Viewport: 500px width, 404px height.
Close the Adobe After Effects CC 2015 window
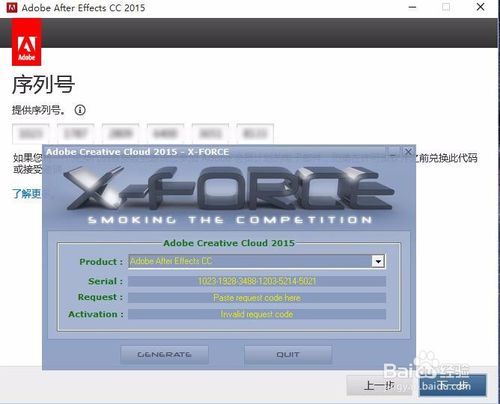(480, 7)
